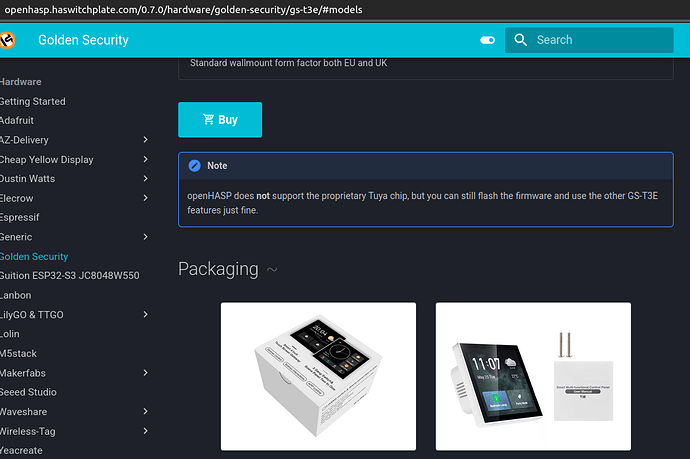Image resolution: width=690 pixels, height=459 pixels.
Task: Click the Golden Security sidebar link
Action: [x=34, y=257]
